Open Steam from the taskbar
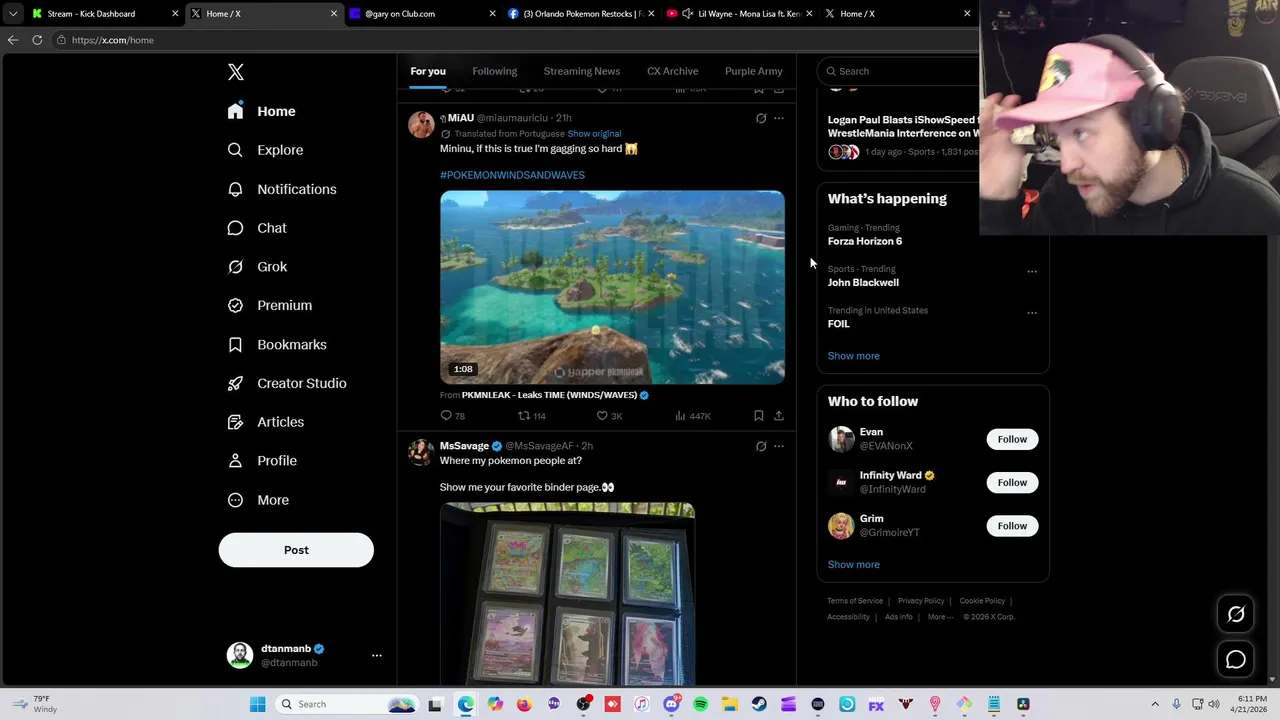 [x=759, y=705]
